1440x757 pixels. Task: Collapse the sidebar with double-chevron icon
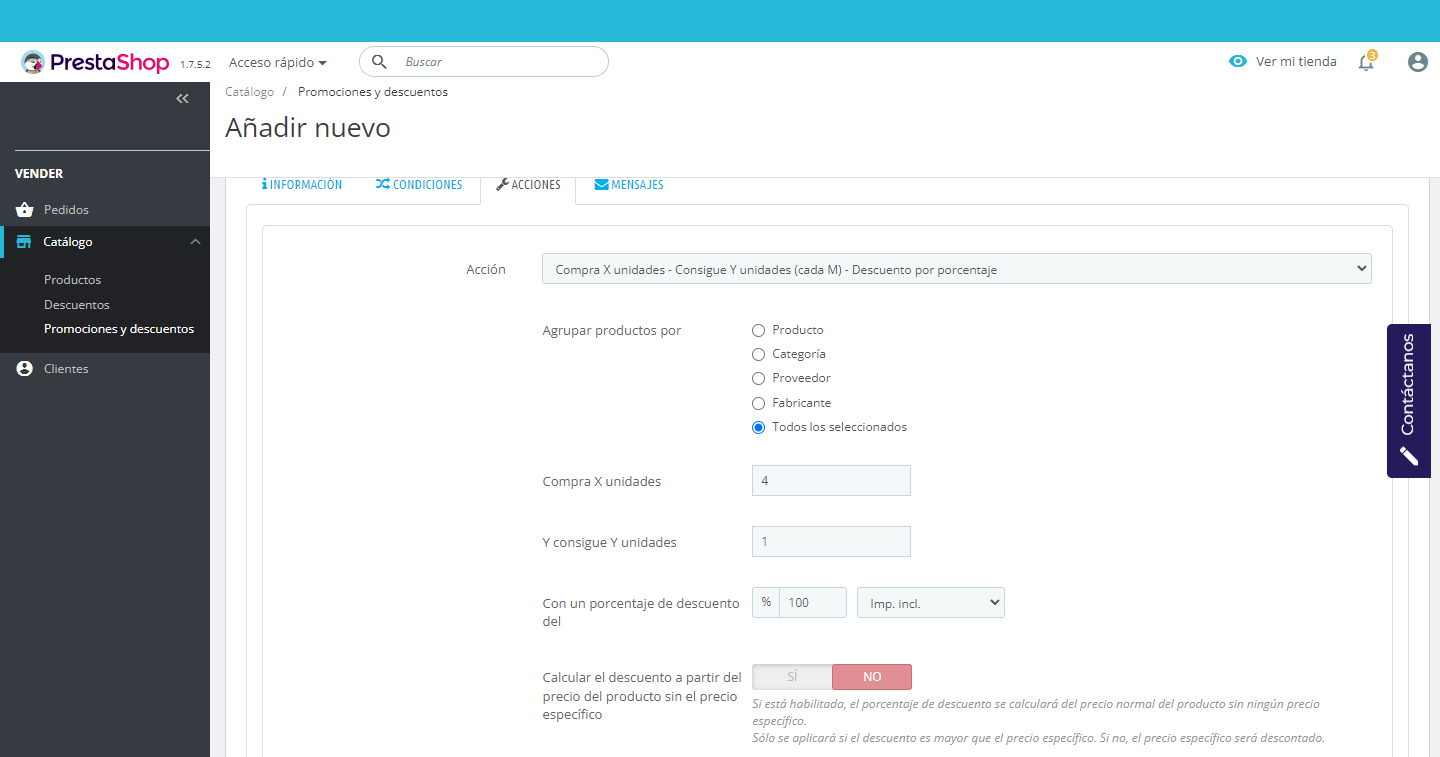(x=182, y=98)
